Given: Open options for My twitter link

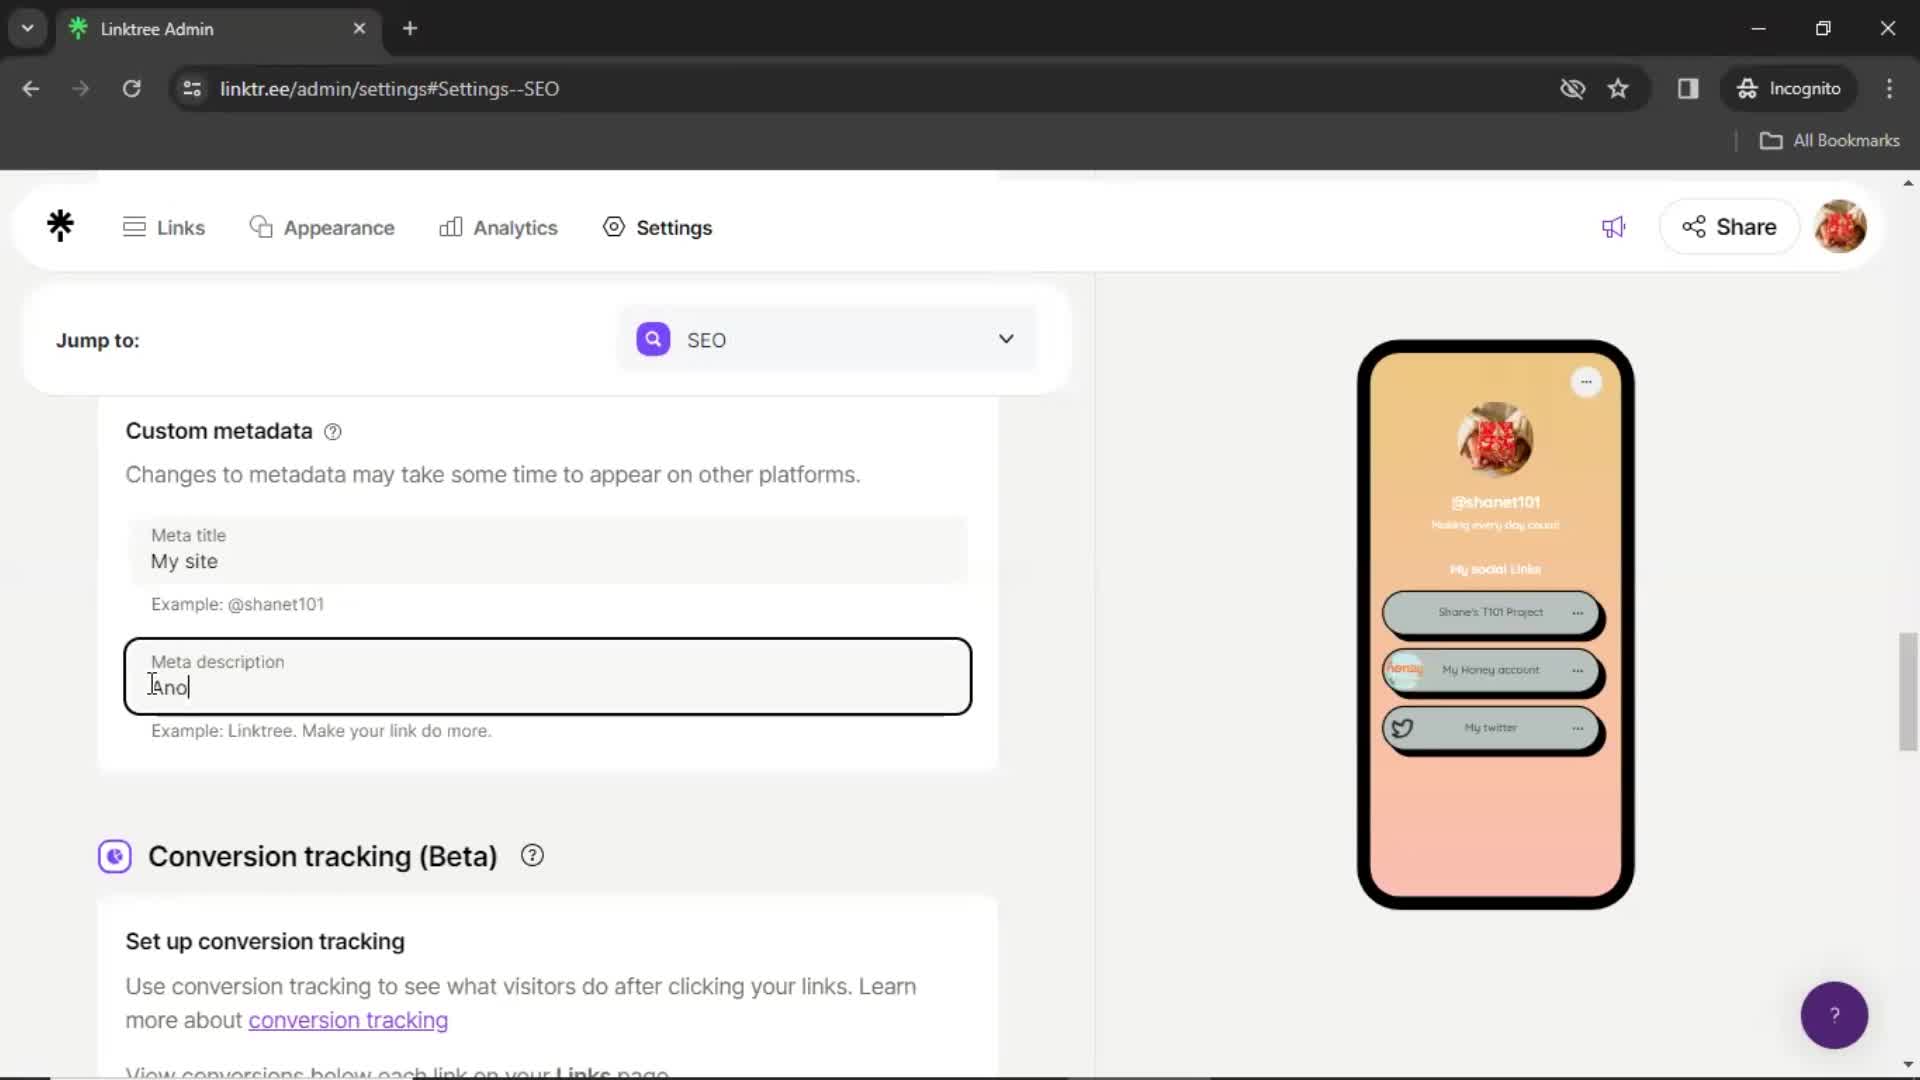Looking at the screenshot, I should (1577, 728).
